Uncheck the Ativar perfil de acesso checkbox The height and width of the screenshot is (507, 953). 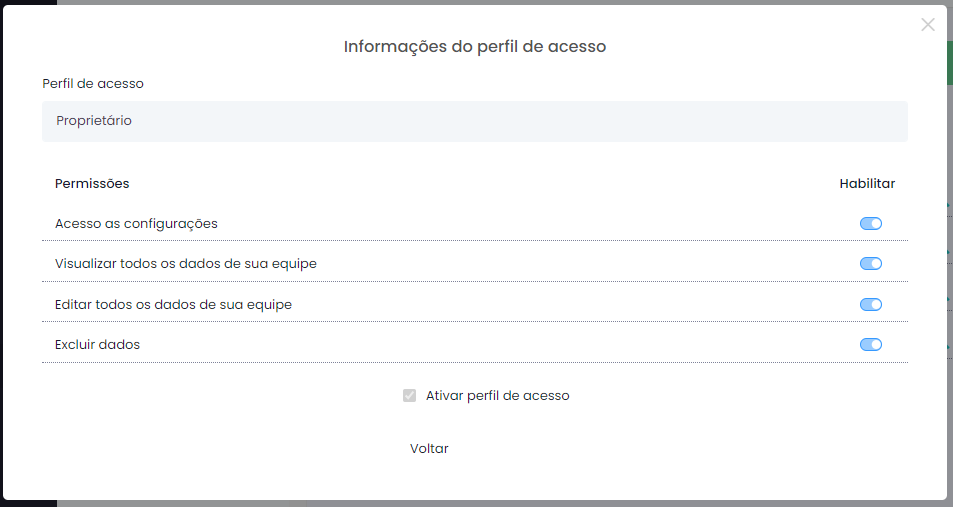point(410,396)
